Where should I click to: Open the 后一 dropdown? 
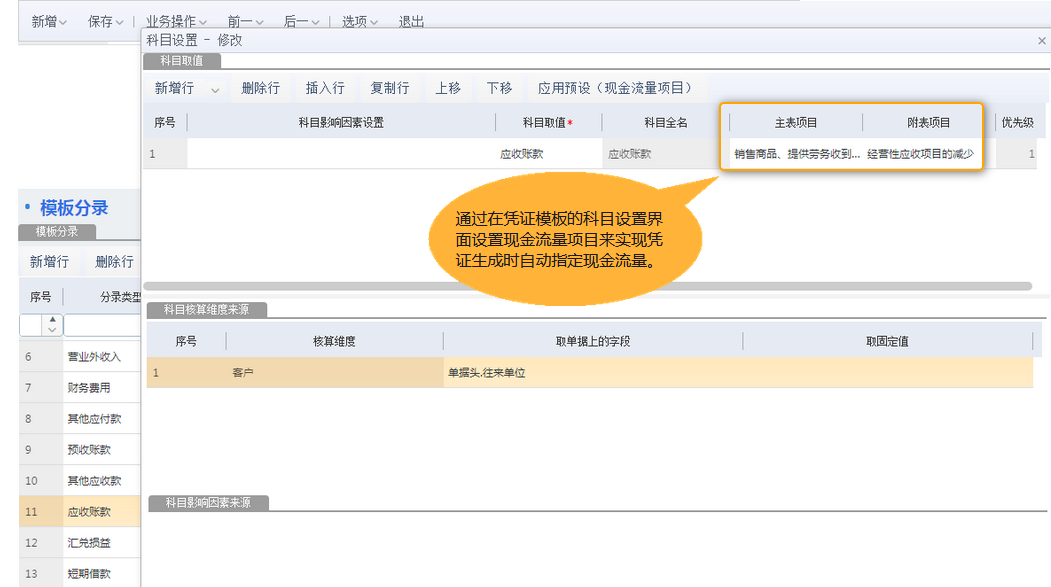coord(301,21)
